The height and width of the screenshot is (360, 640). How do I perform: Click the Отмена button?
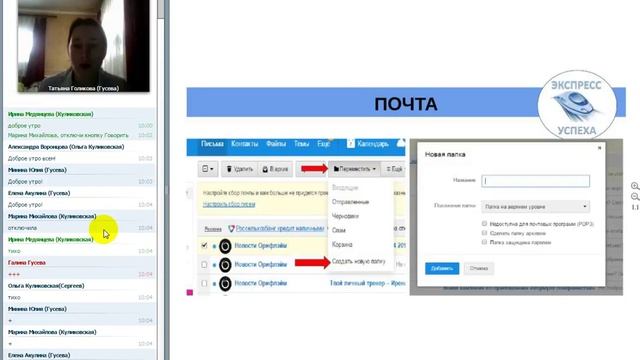click(x=478, y=269)
